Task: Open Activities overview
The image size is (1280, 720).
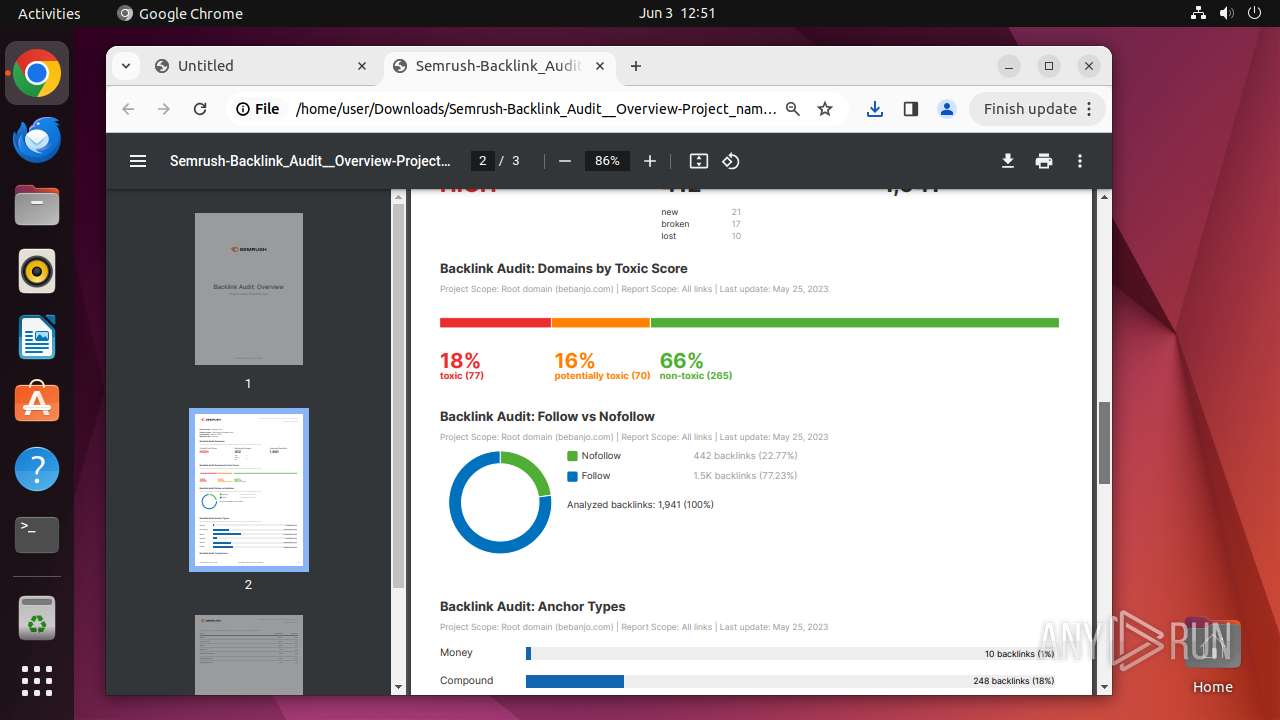Action: (49, 14)
